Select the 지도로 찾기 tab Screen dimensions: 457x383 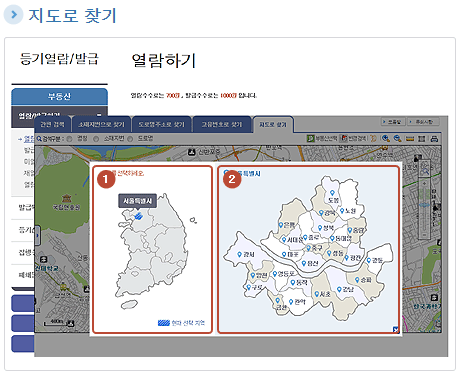coord(273,125)
